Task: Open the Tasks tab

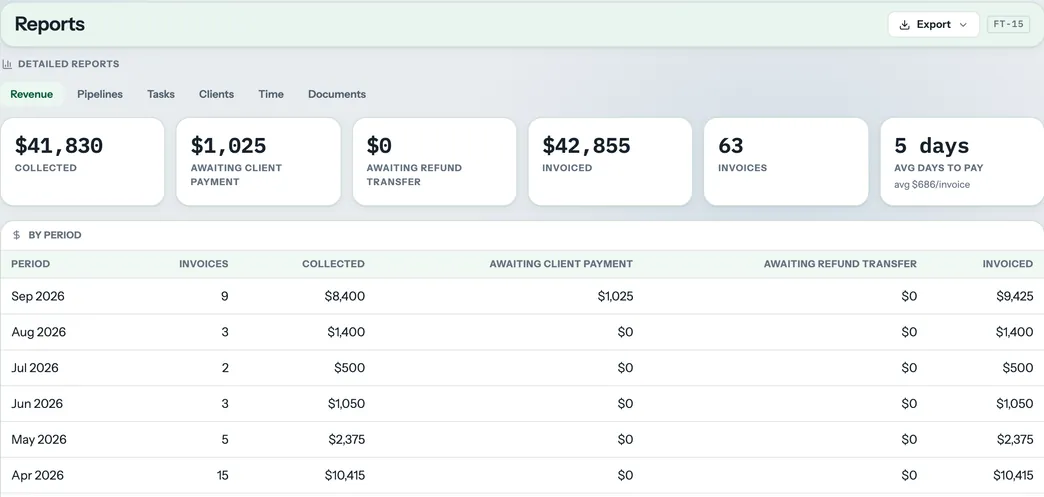Action: 161,94
